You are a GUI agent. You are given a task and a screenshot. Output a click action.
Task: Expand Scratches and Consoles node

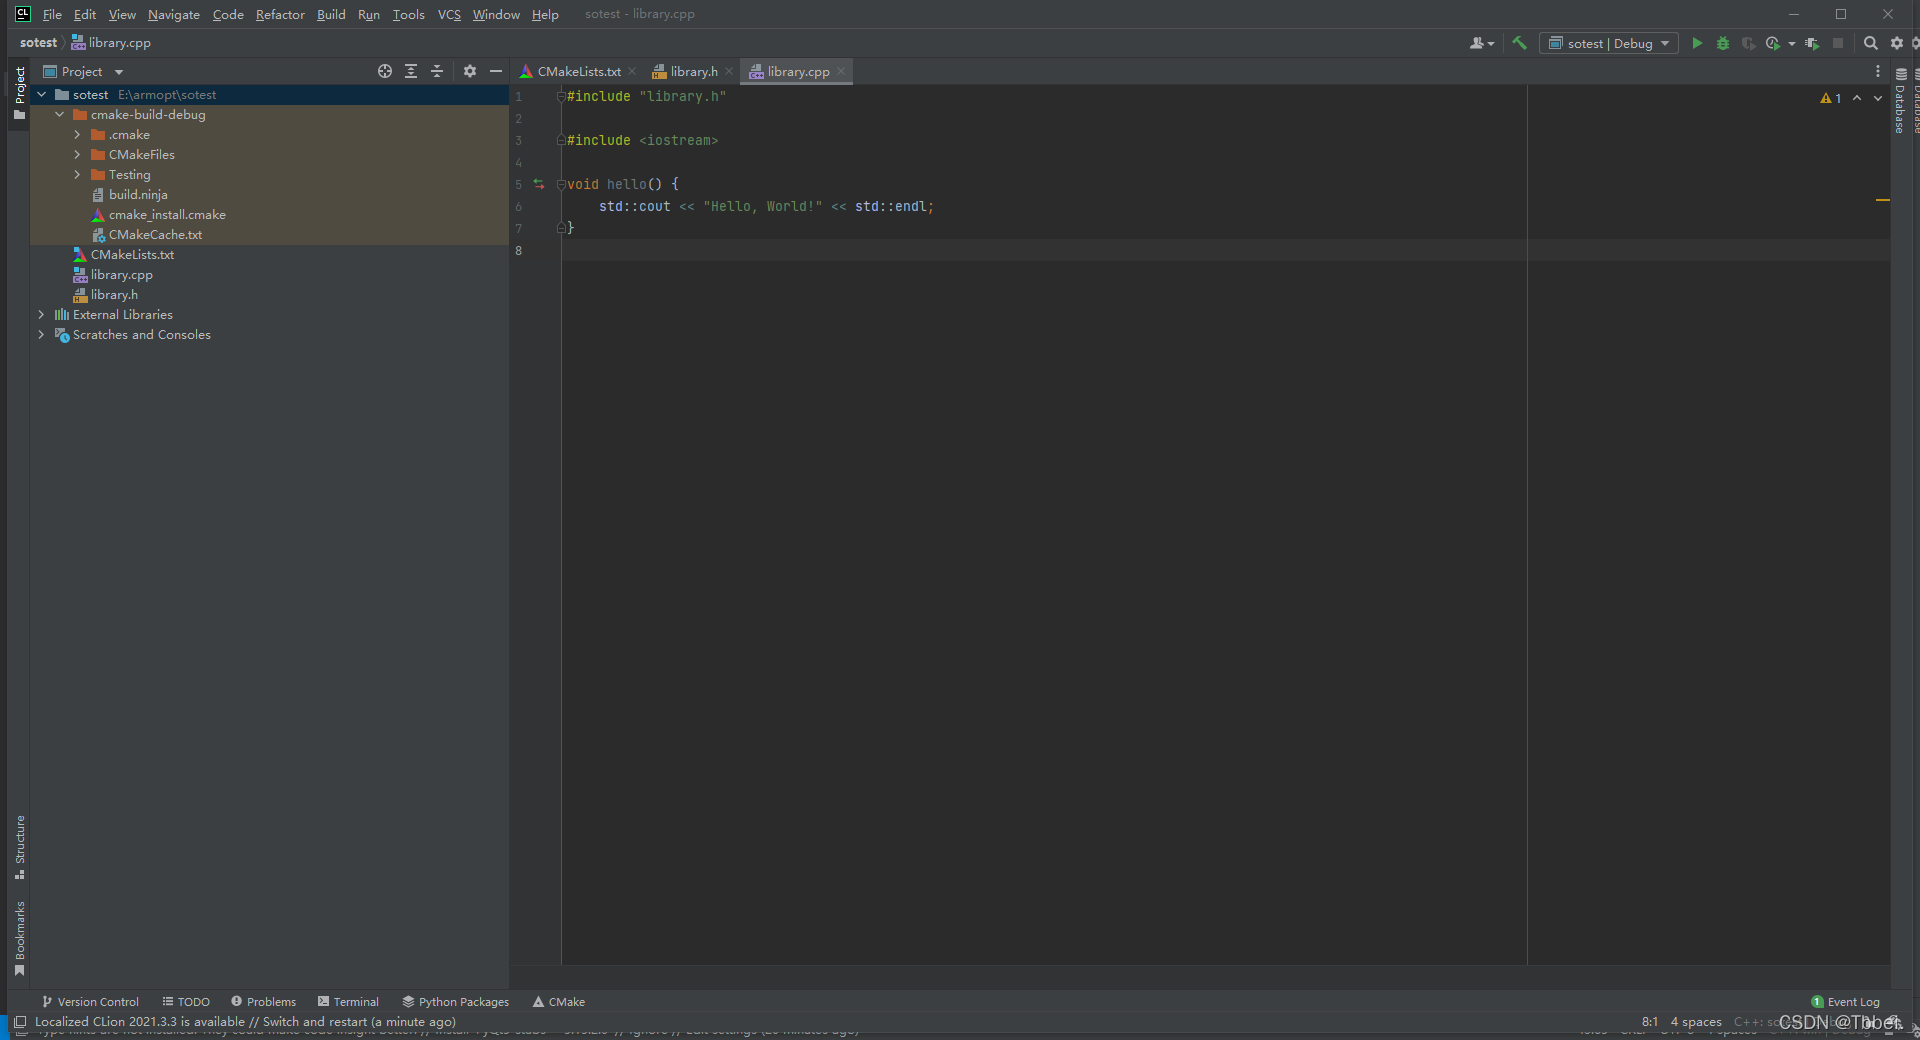pos(42,334)
